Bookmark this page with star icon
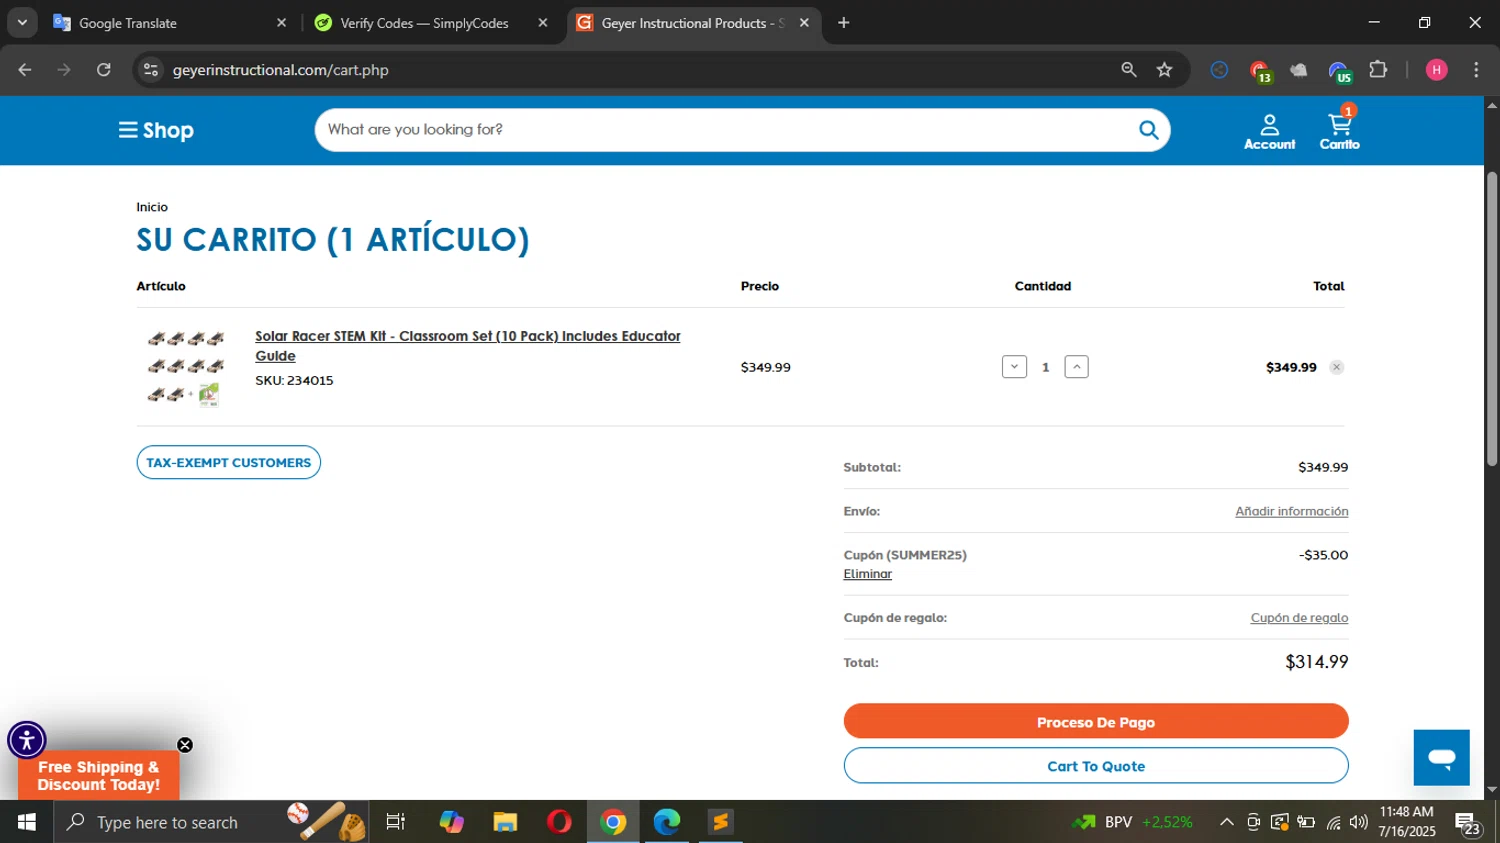This screenshot has width=1500, height=843. (1165, 70)
